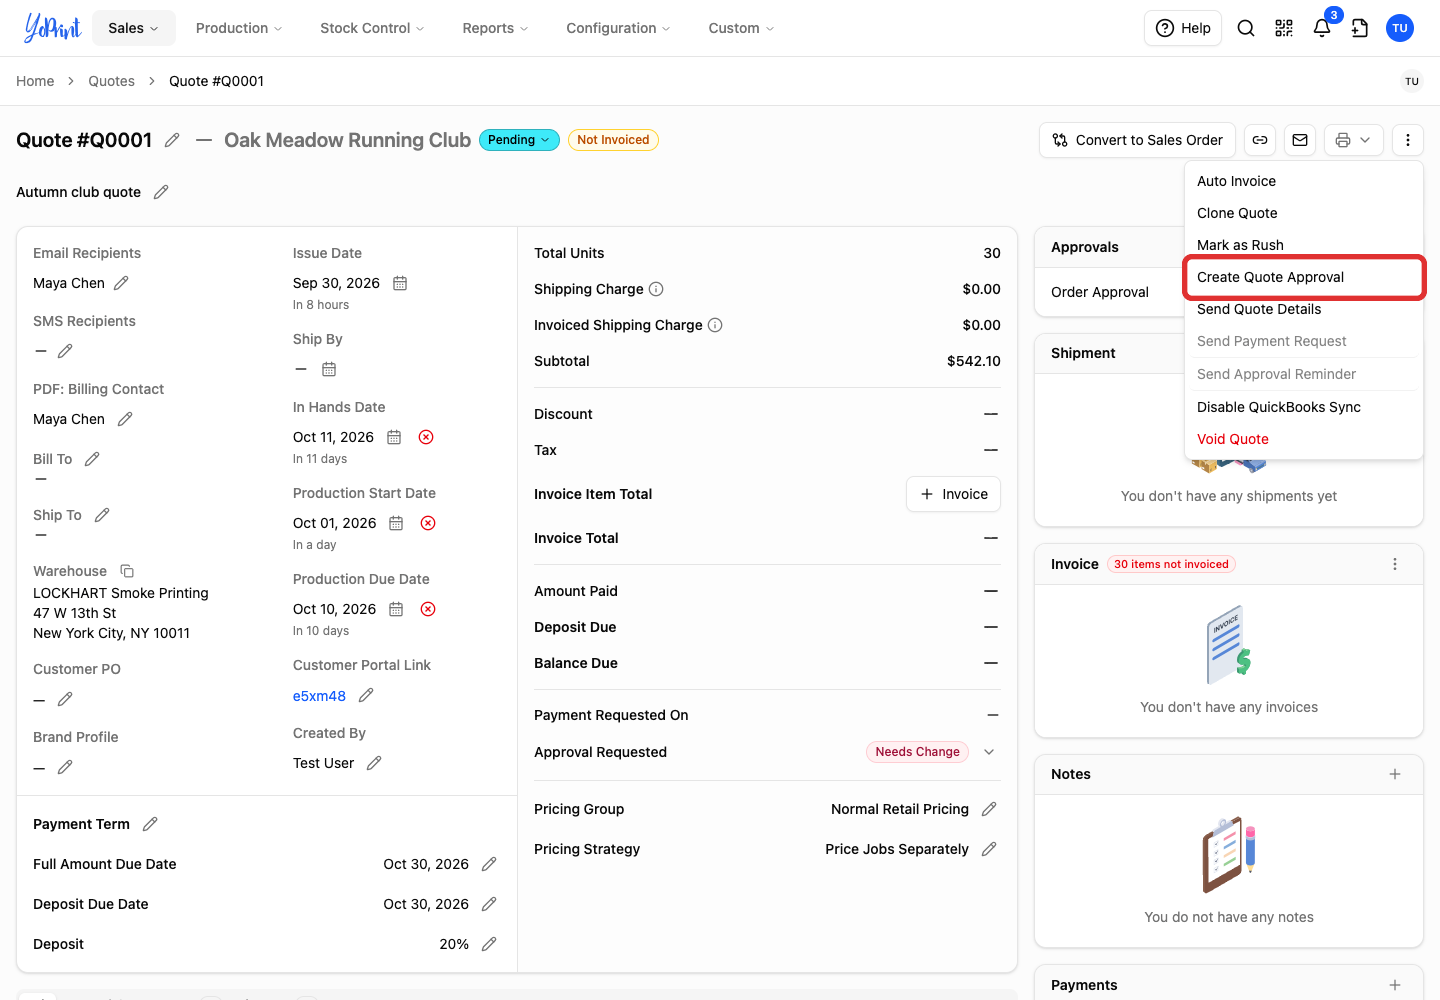Screen dimensions: 1440x1000
Task: Open the Pending status dropdown
Action: (519, 140)
